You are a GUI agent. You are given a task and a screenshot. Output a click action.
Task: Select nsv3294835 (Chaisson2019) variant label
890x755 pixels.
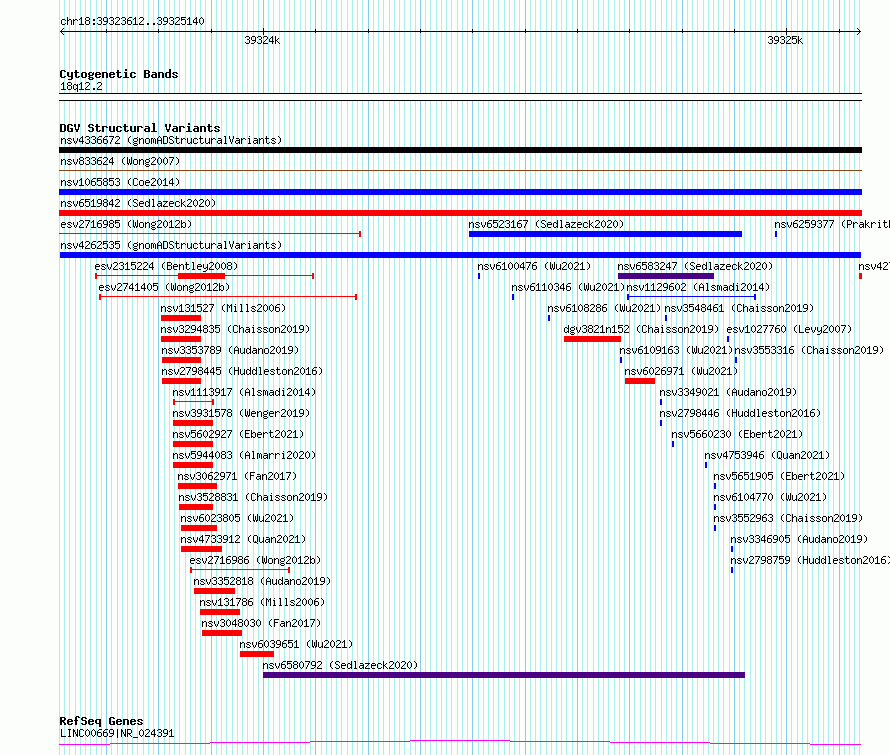(x=235, y=329)
